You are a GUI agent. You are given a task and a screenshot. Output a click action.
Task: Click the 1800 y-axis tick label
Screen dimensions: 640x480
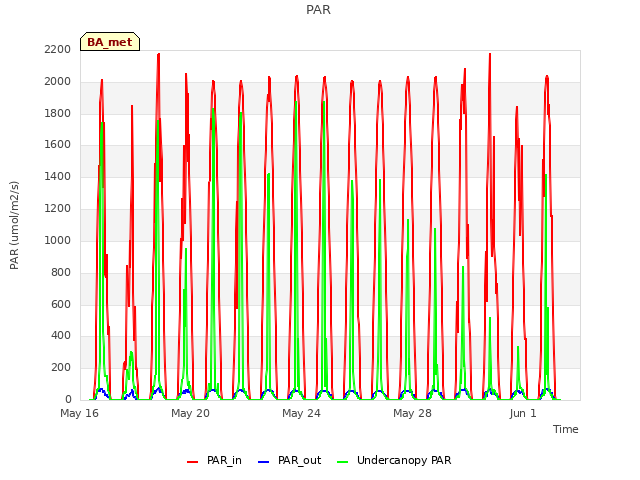(x=58, y=113)
